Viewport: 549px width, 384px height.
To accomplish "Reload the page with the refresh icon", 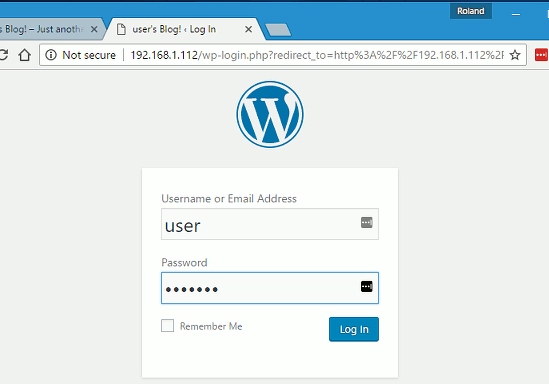I will click(4, 55).
